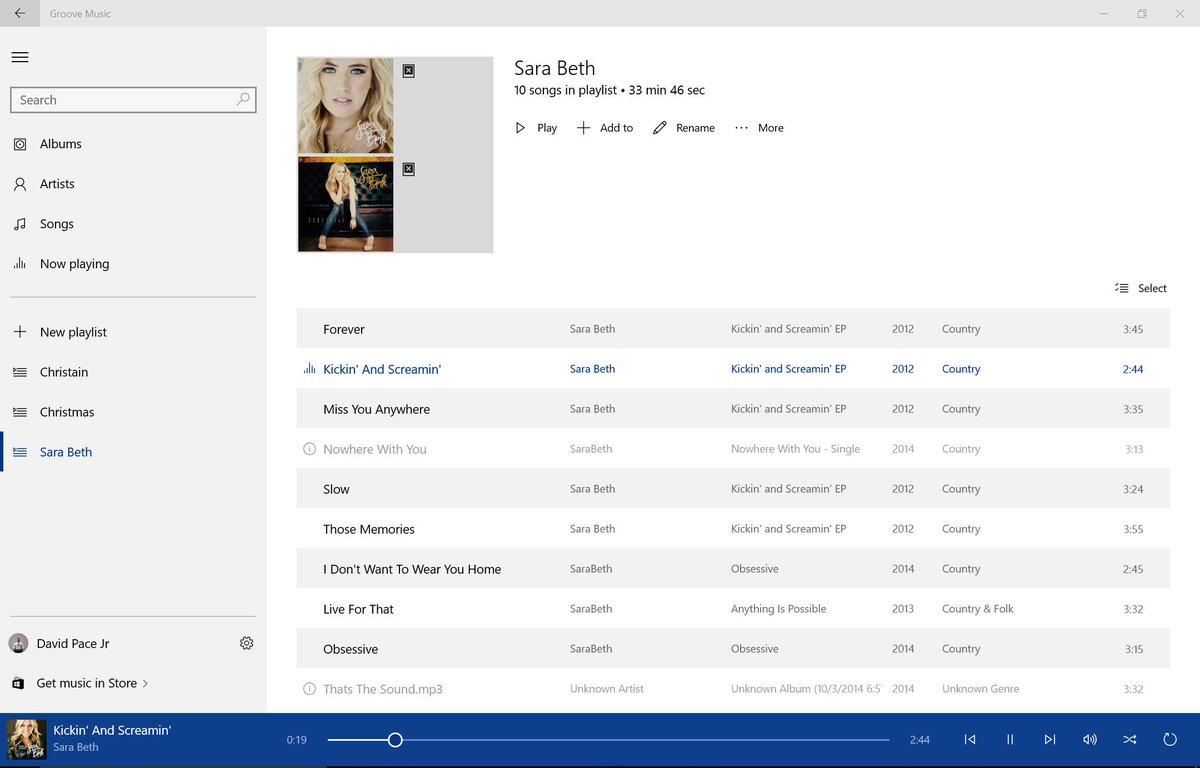Skip to the previous track
This screenshot has width=1200, height=768.
tap(969, 740)
